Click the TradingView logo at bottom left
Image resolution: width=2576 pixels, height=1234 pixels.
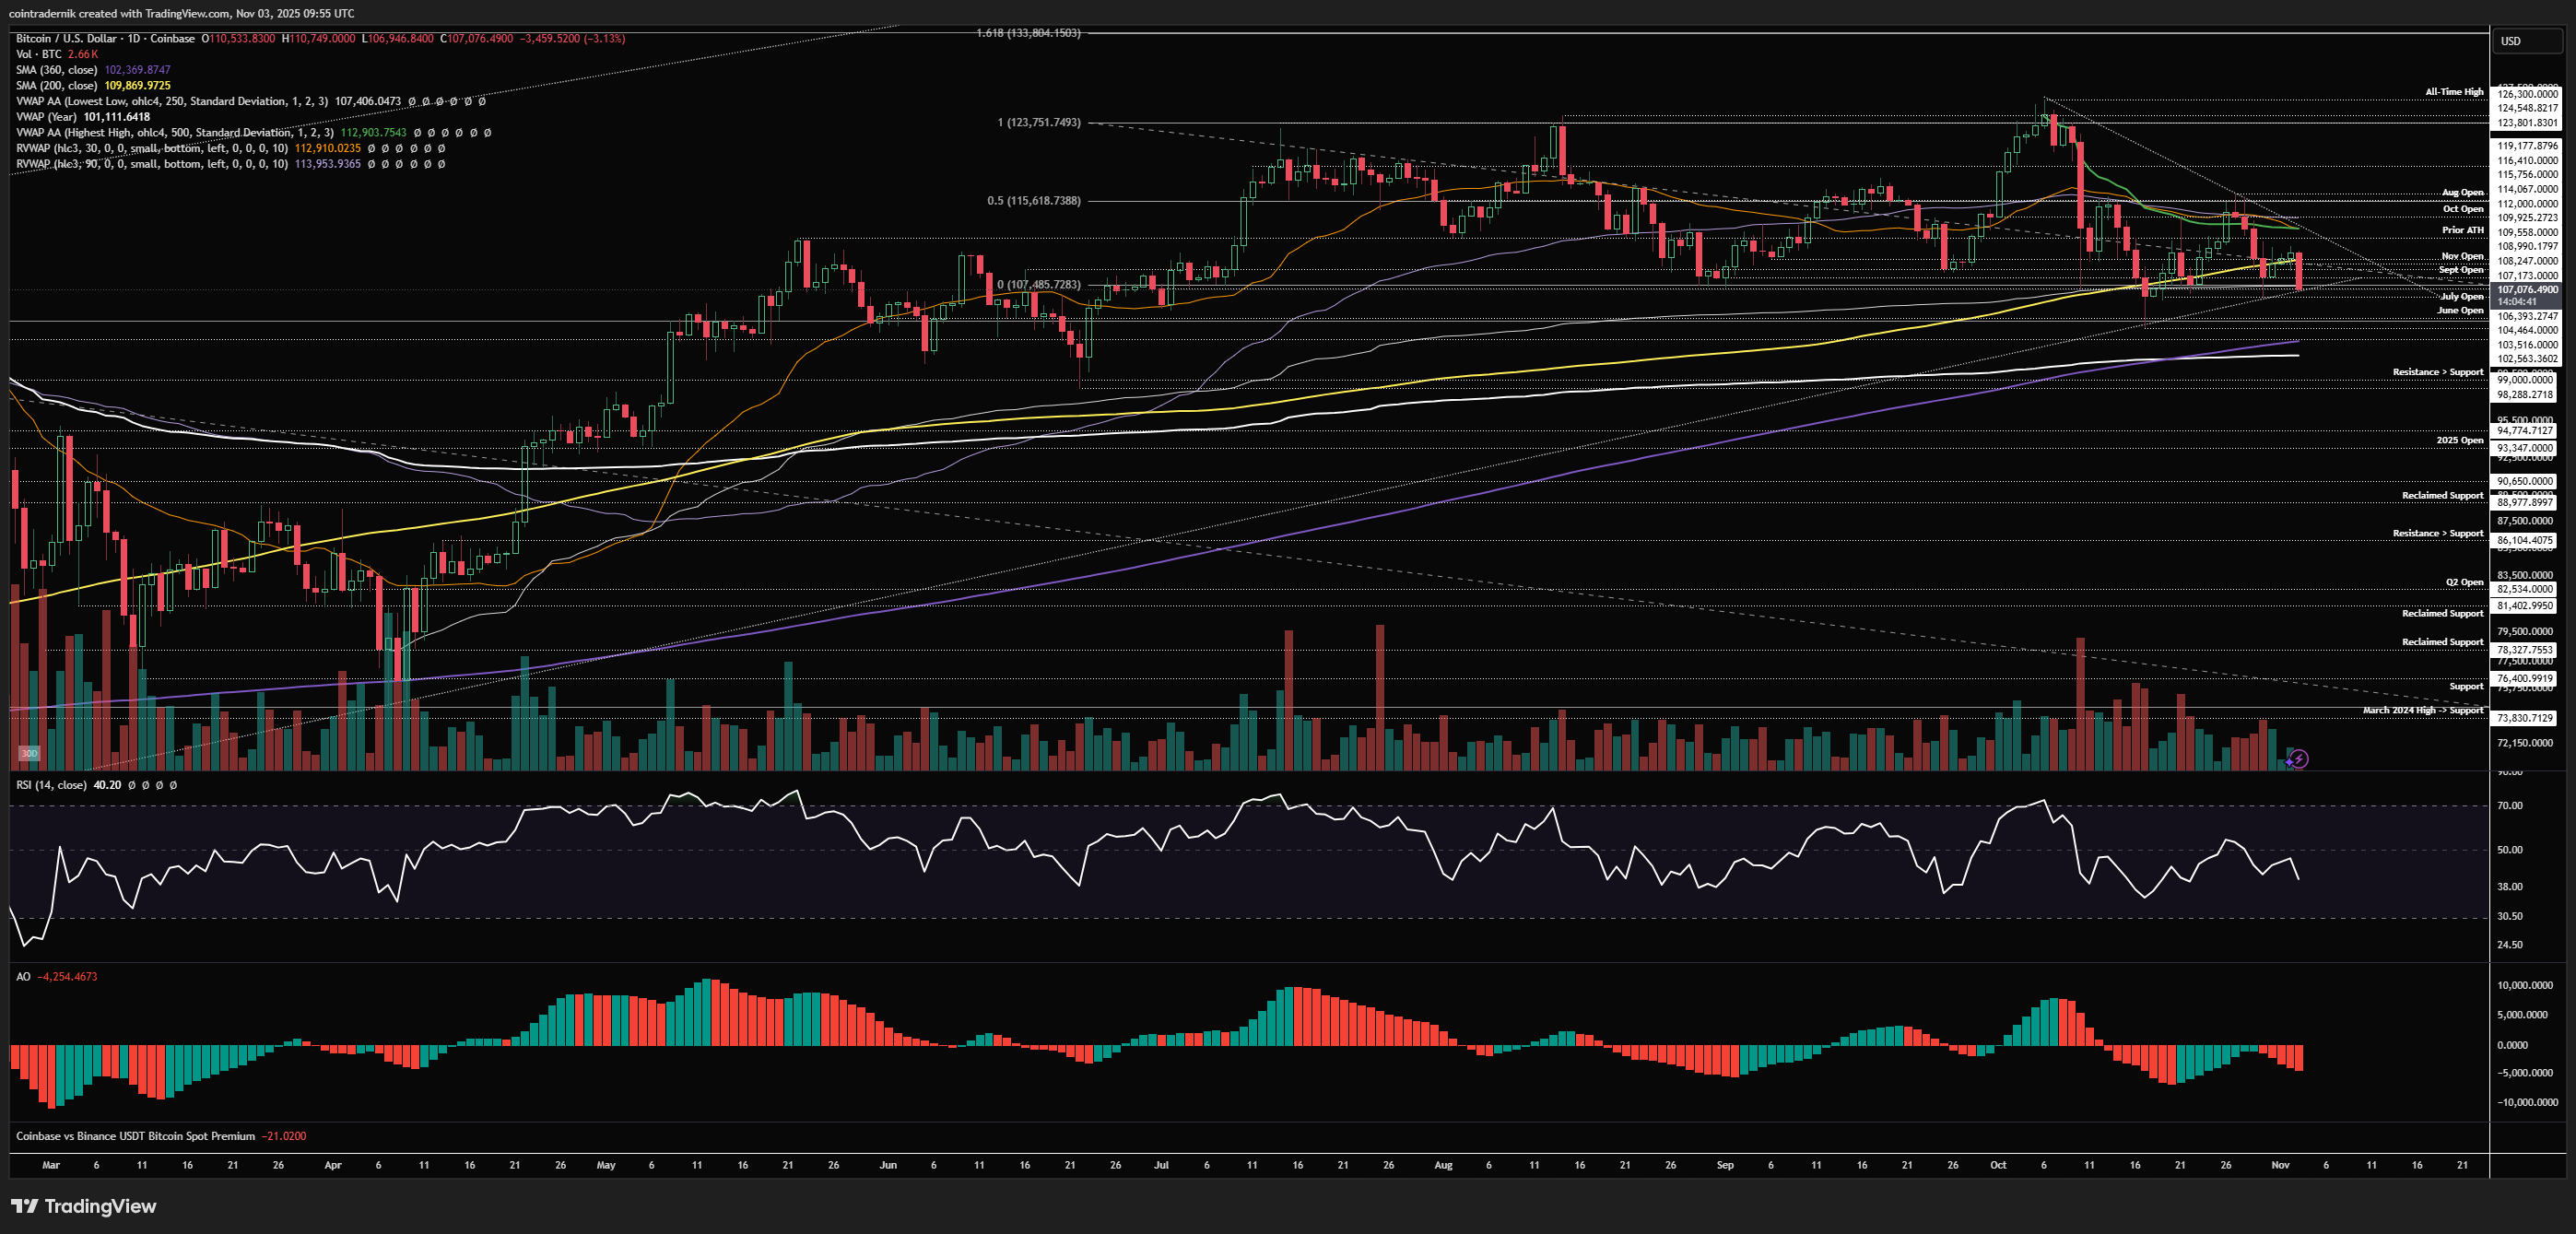click(84, 1206)
